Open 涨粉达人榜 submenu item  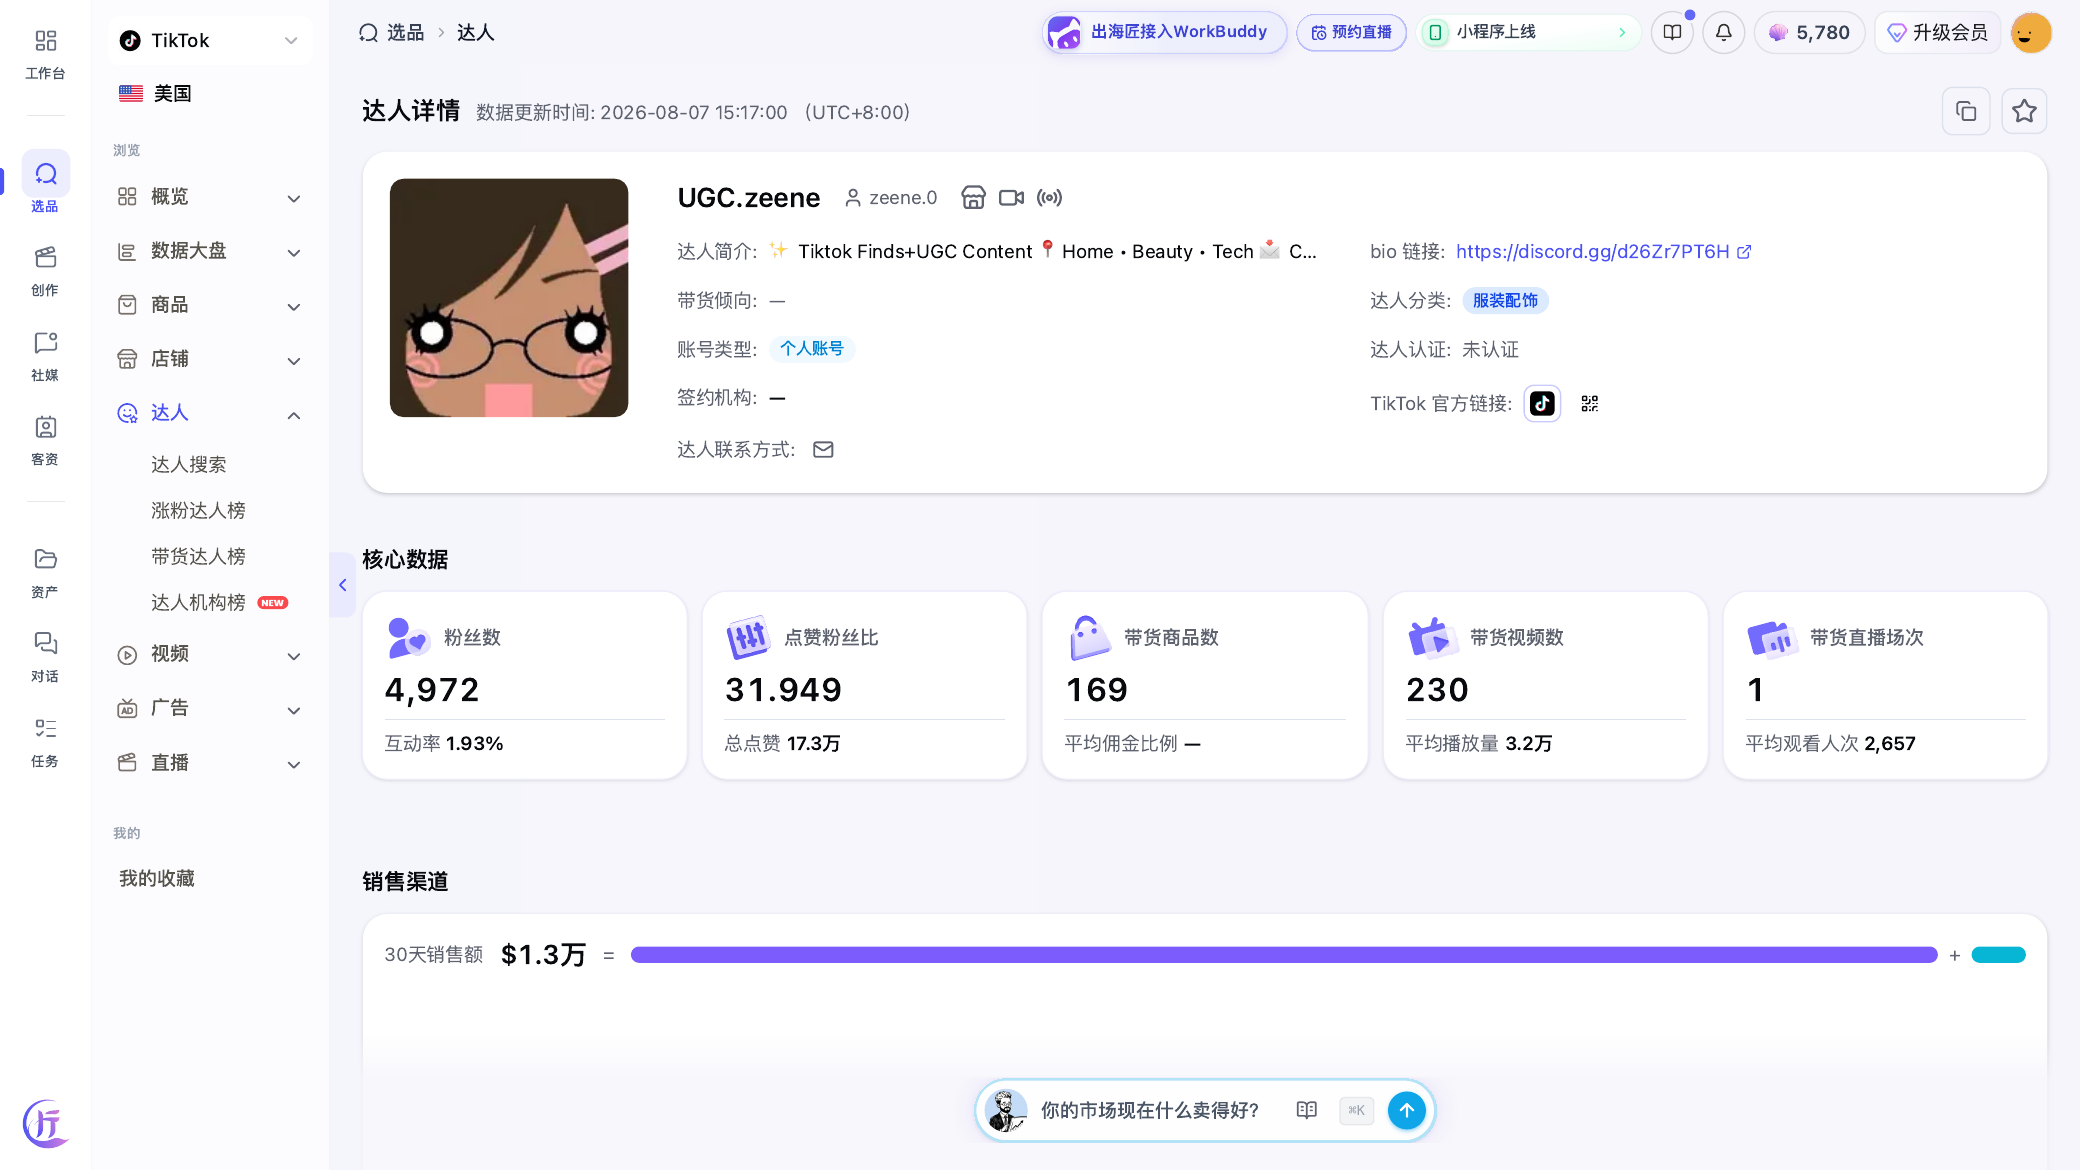tap(198, 510)
